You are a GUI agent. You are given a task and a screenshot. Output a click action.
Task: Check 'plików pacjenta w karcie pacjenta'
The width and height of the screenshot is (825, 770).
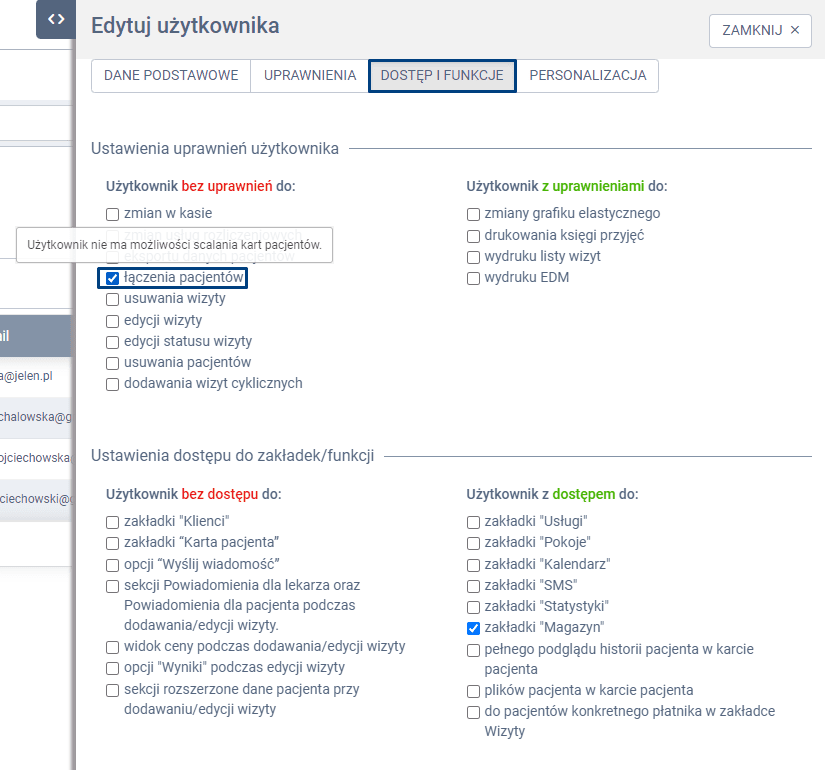pyautogui.click(x=473, y=691)
